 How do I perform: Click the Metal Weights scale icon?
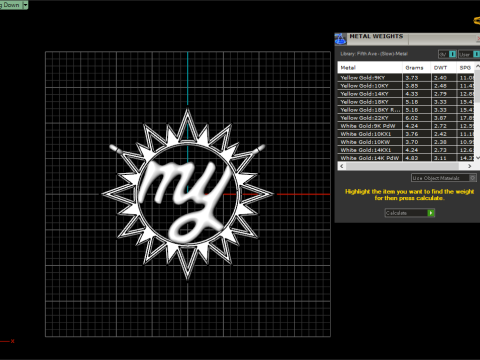click(x=340, y=39)
